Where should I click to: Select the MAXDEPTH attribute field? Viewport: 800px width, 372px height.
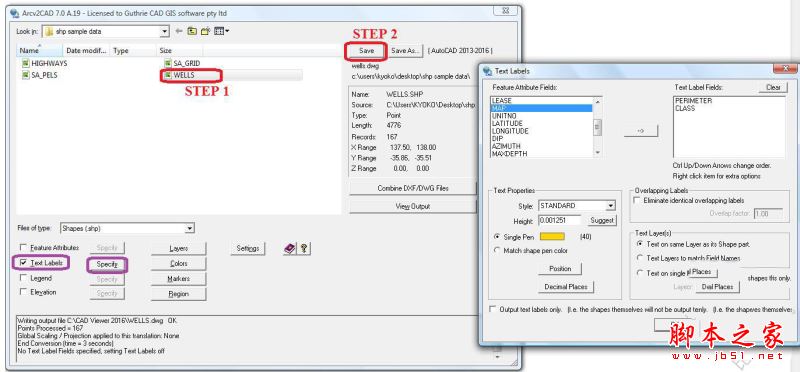click(x=541, y=153)
